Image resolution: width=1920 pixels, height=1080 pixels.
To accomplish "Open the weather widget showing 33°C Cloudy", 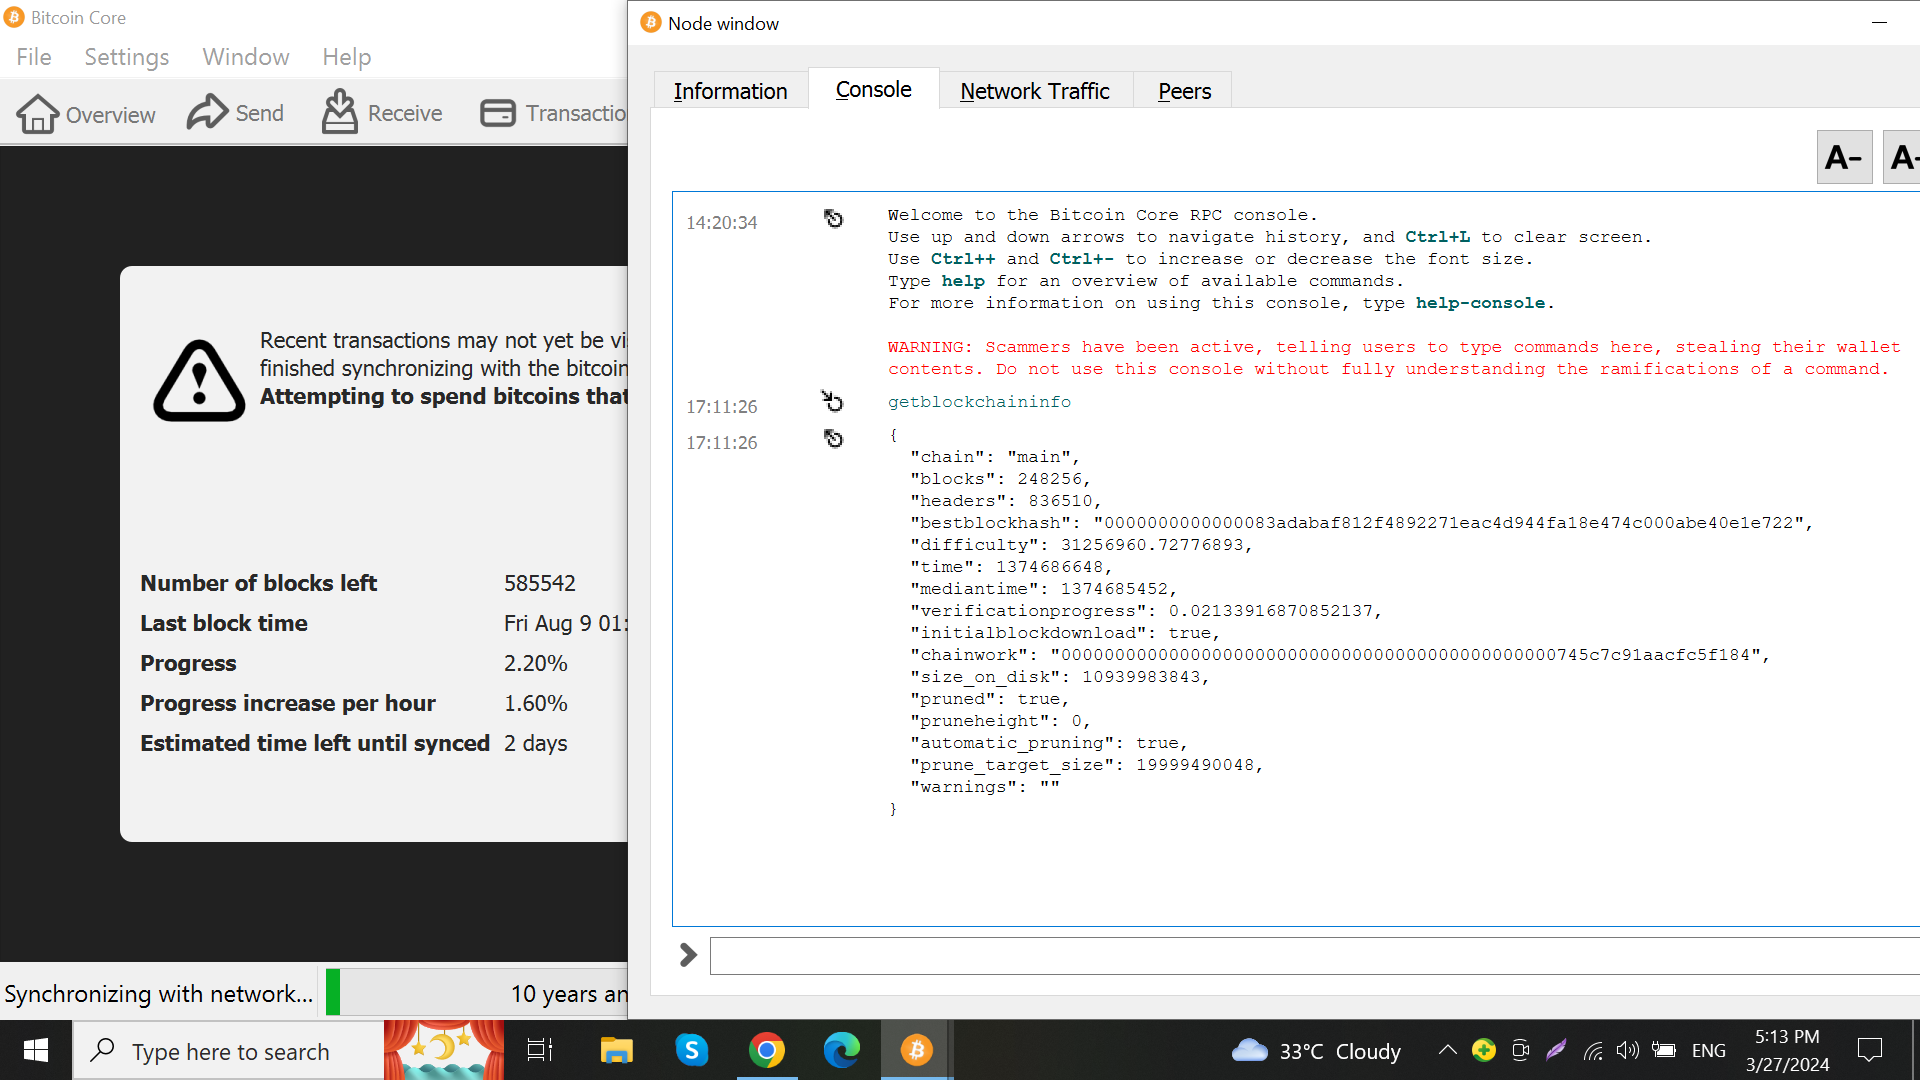I will point(1316,1051).
